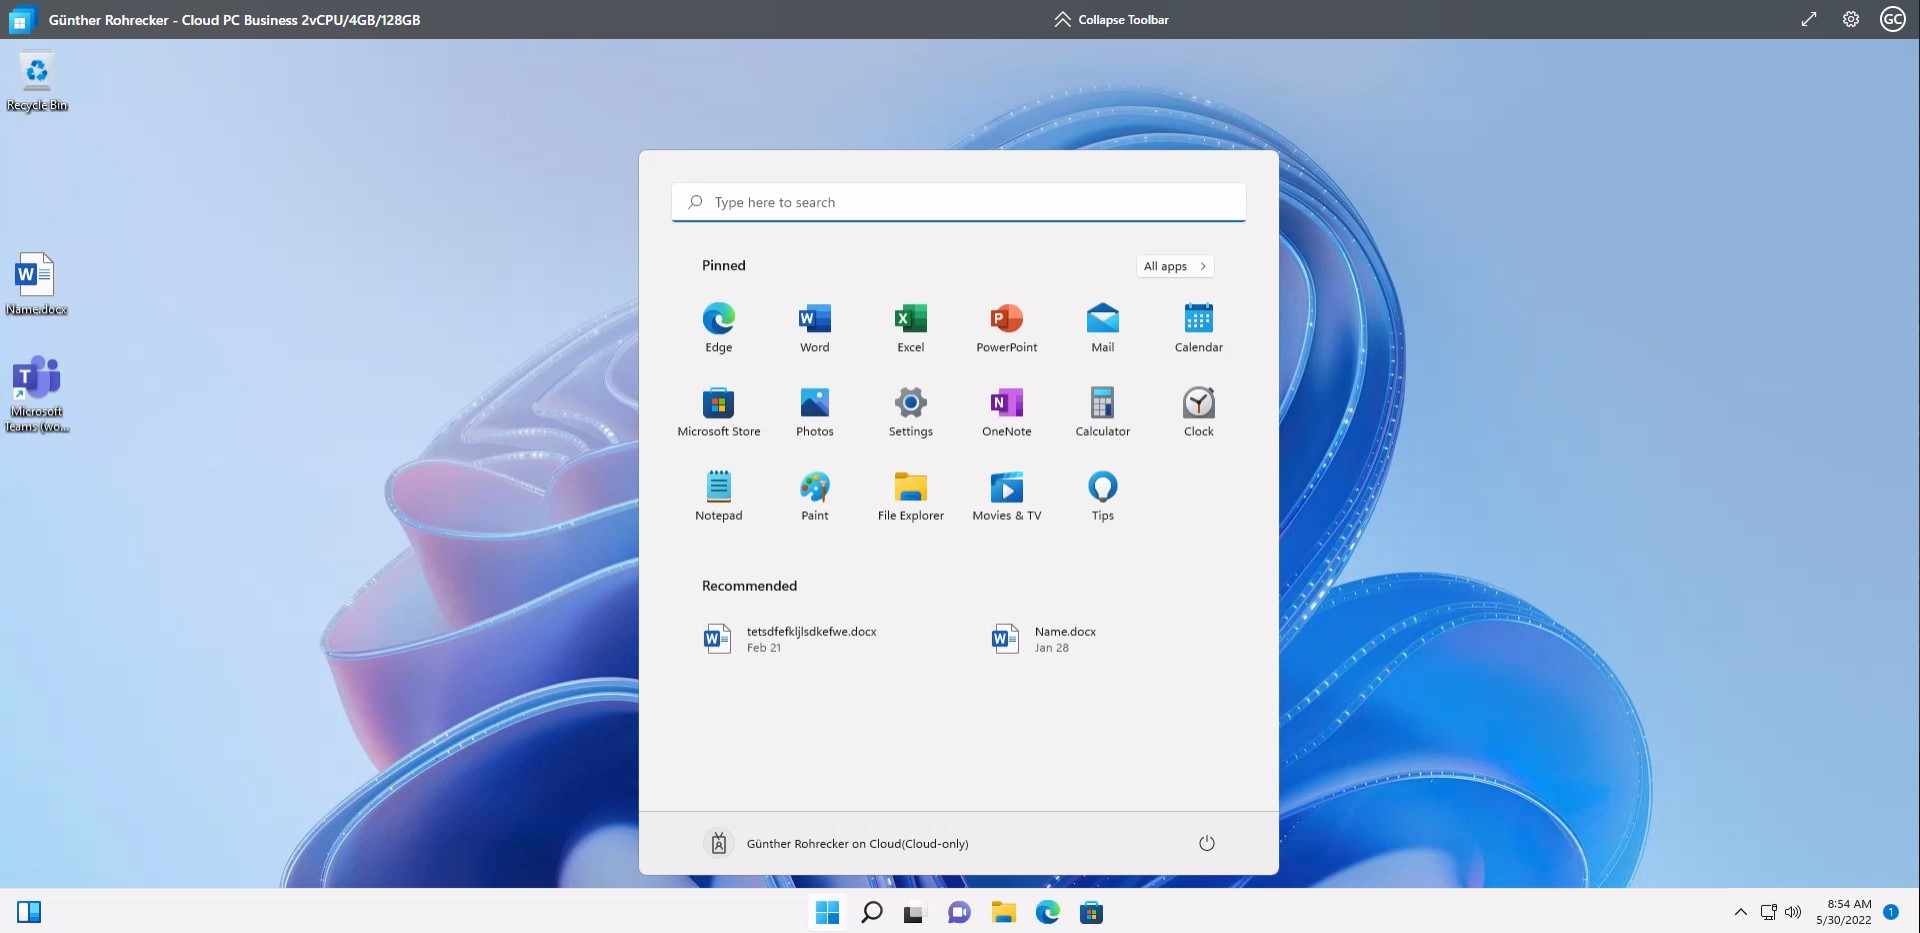
Task: Open the Paint app
Action: (x=814, y=495)
